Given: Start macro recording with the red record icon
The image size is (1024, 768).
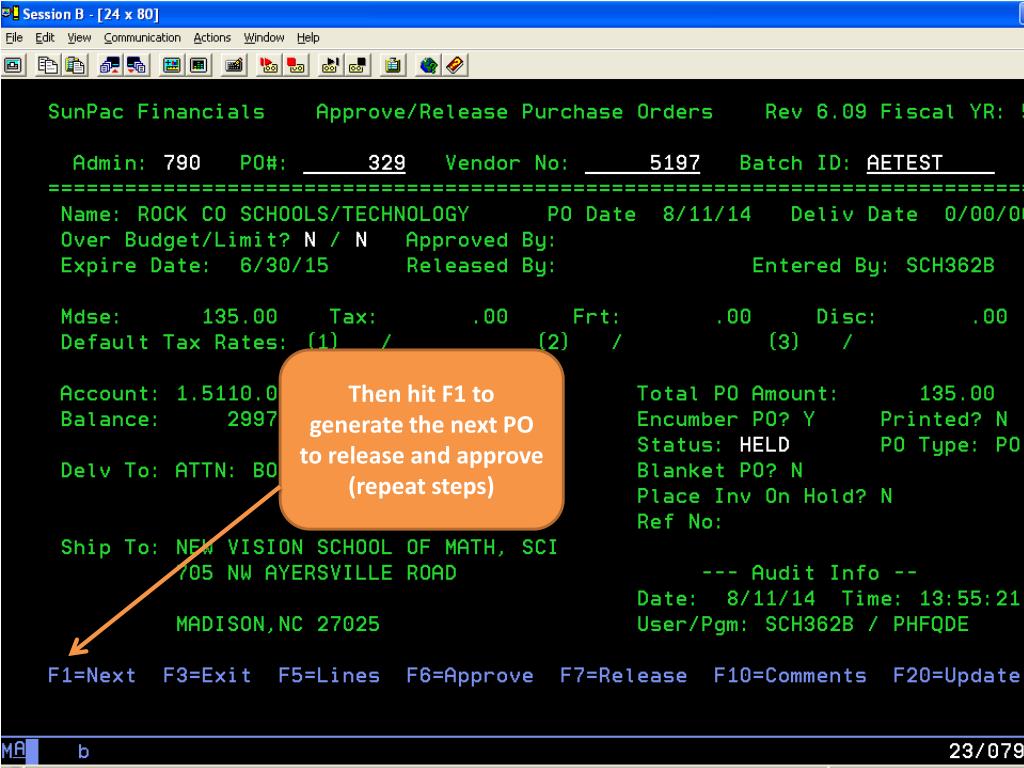Looking at the screenshot, I should pos(268,65).
